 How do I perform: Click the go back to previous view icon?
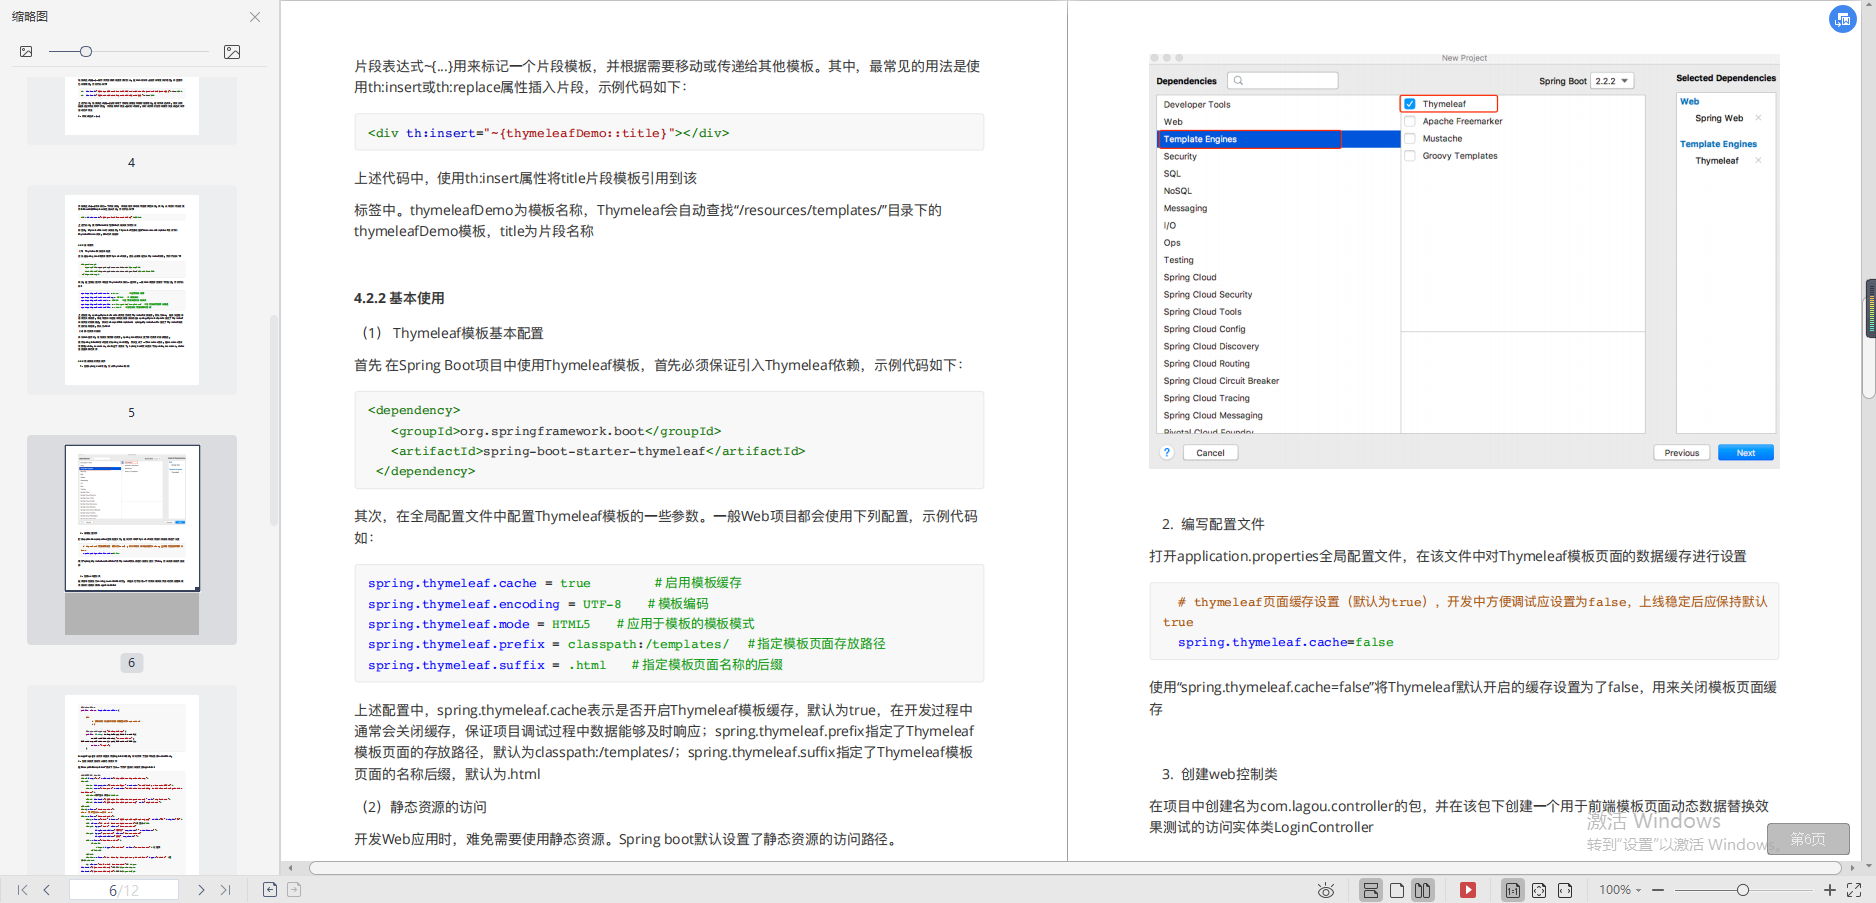tap(270, 890)
